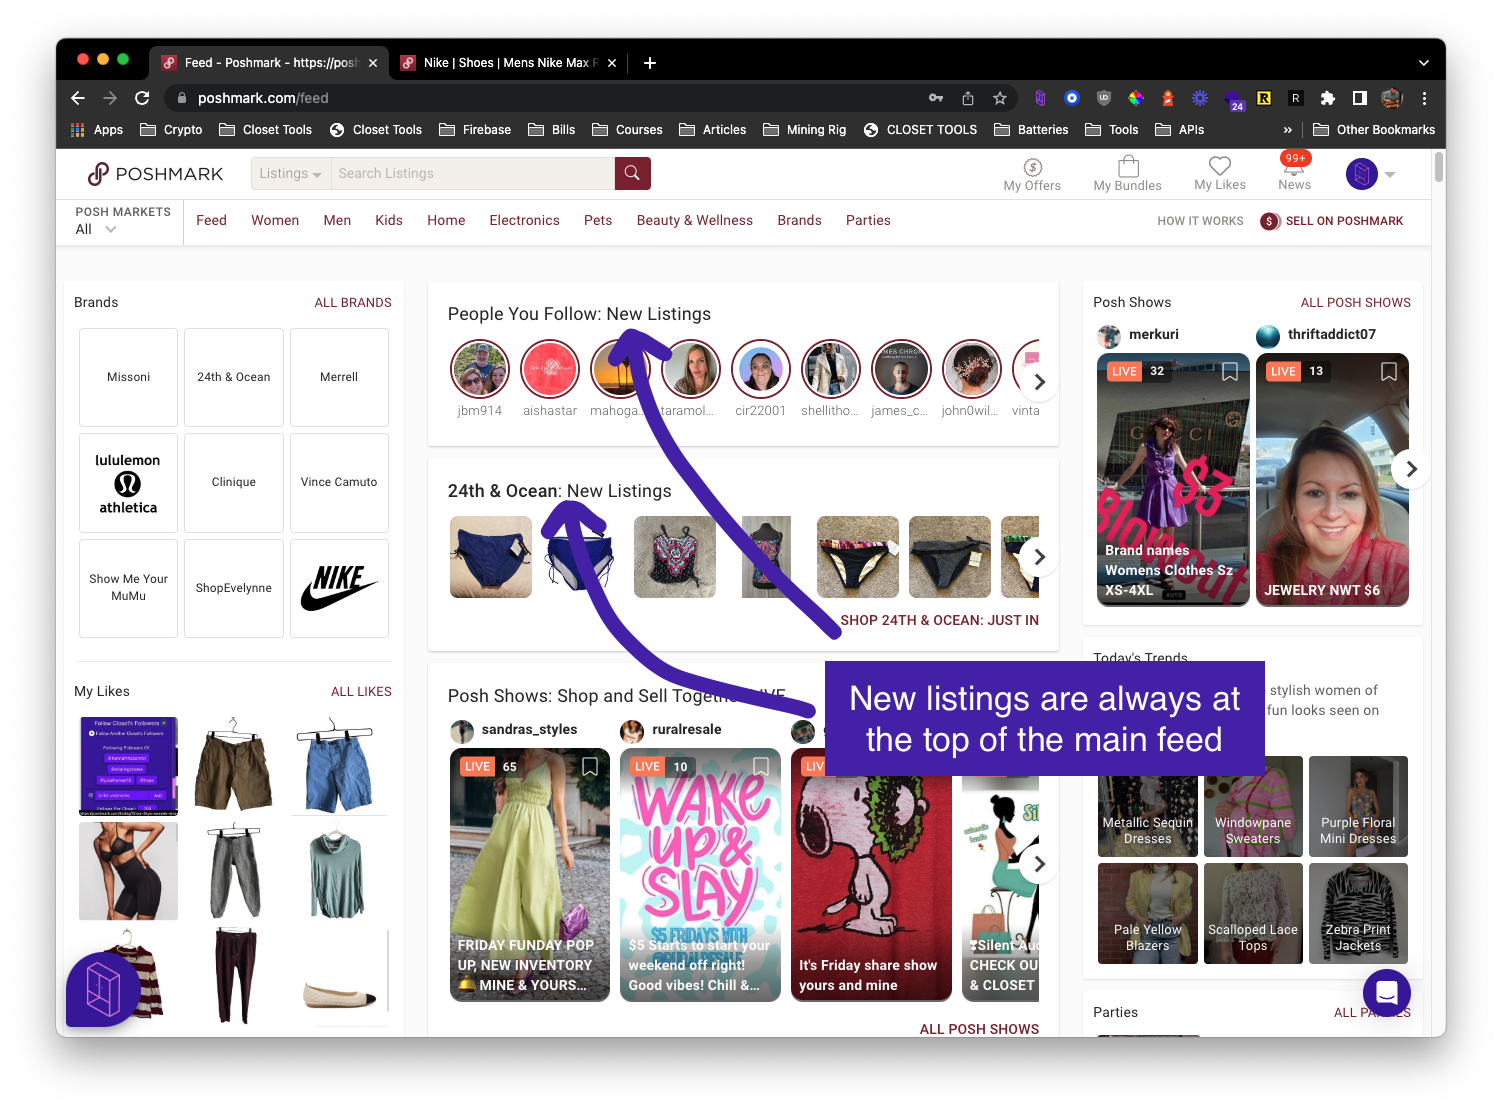Go back with browser back arrow
1502x1111 pixels.
(78, 98)
